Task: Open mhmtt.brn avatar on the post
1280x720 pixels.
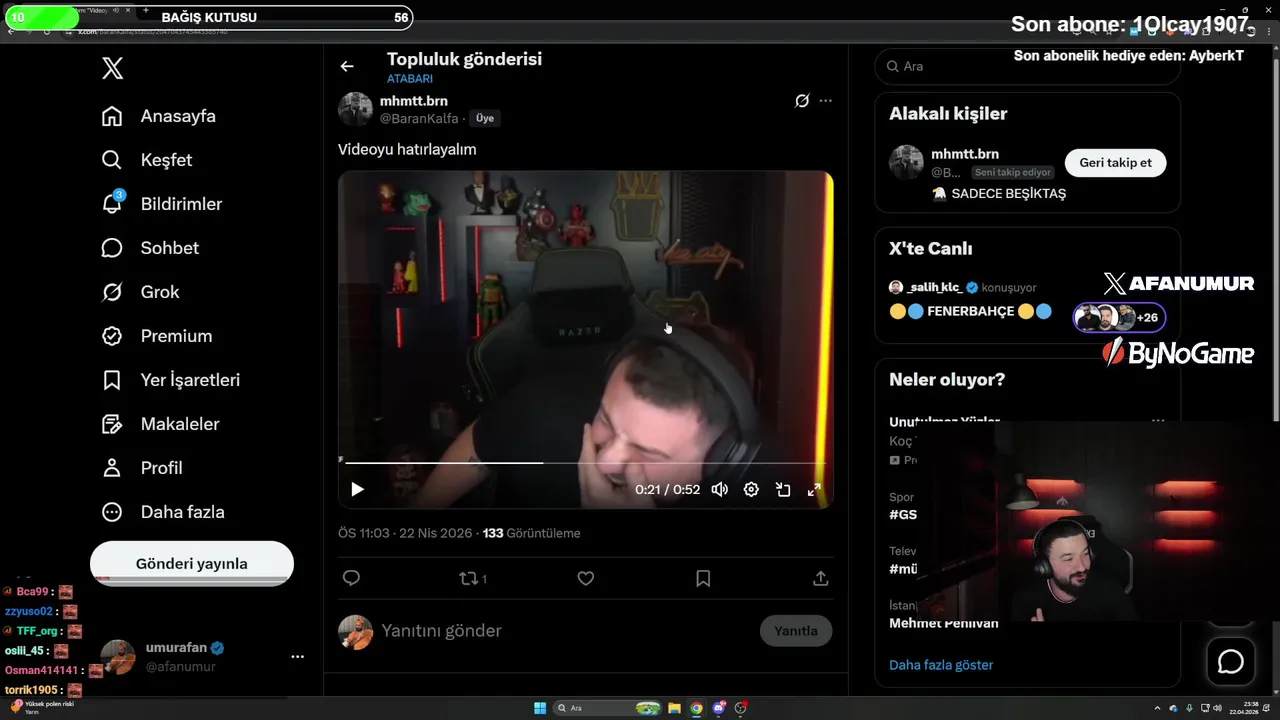Action: (355, 109)
